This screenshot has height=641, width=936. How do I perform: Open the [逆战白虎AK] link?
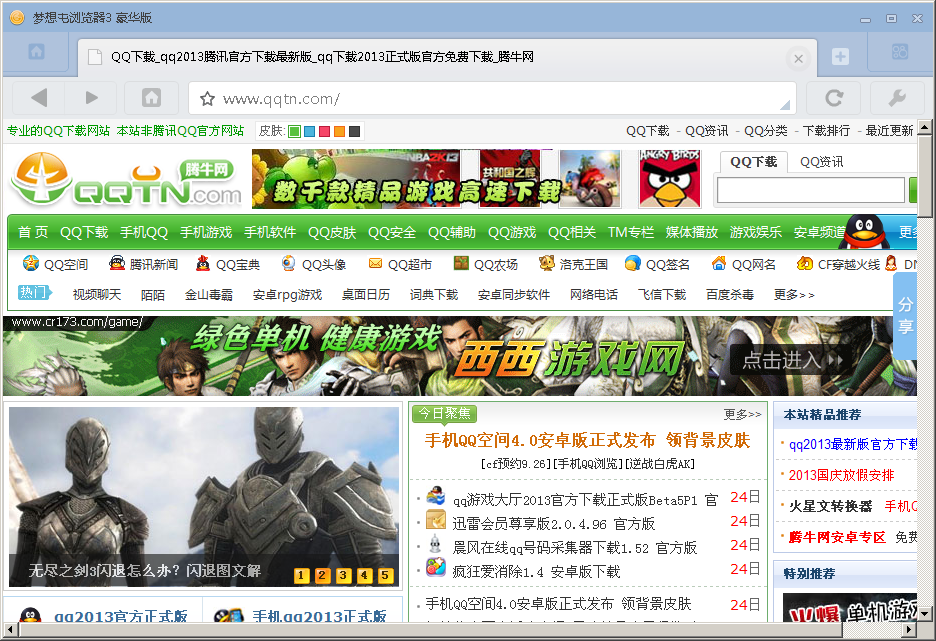659,464
